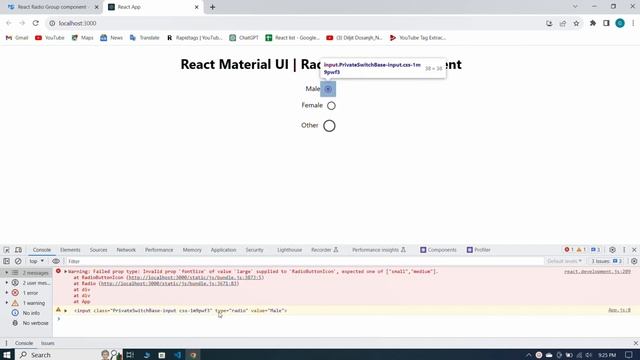Select the Male radio button
Image resolution: width=640 pixels, height=360 pixels.
(x=328, y=89)
